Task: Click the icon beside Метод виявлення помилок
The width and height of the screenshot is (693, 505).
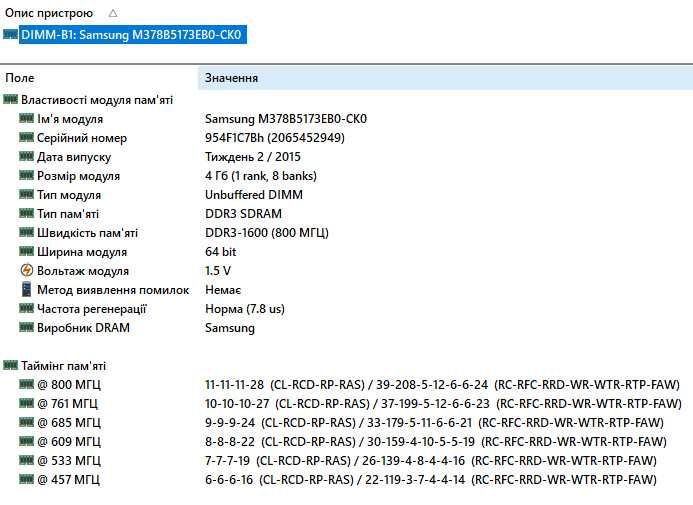Action: tap(27, 289)
